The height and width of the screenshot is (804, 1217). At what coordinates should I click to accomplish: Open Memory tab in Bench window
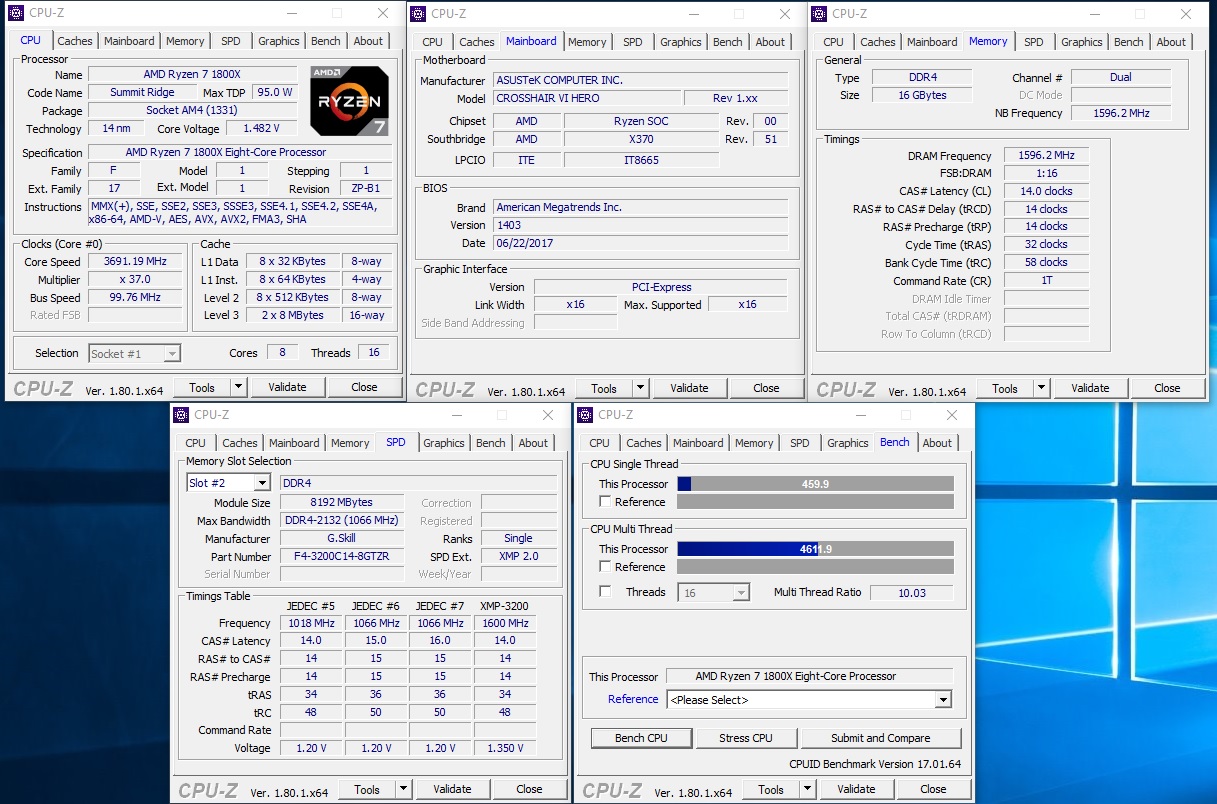click(754, 443)
